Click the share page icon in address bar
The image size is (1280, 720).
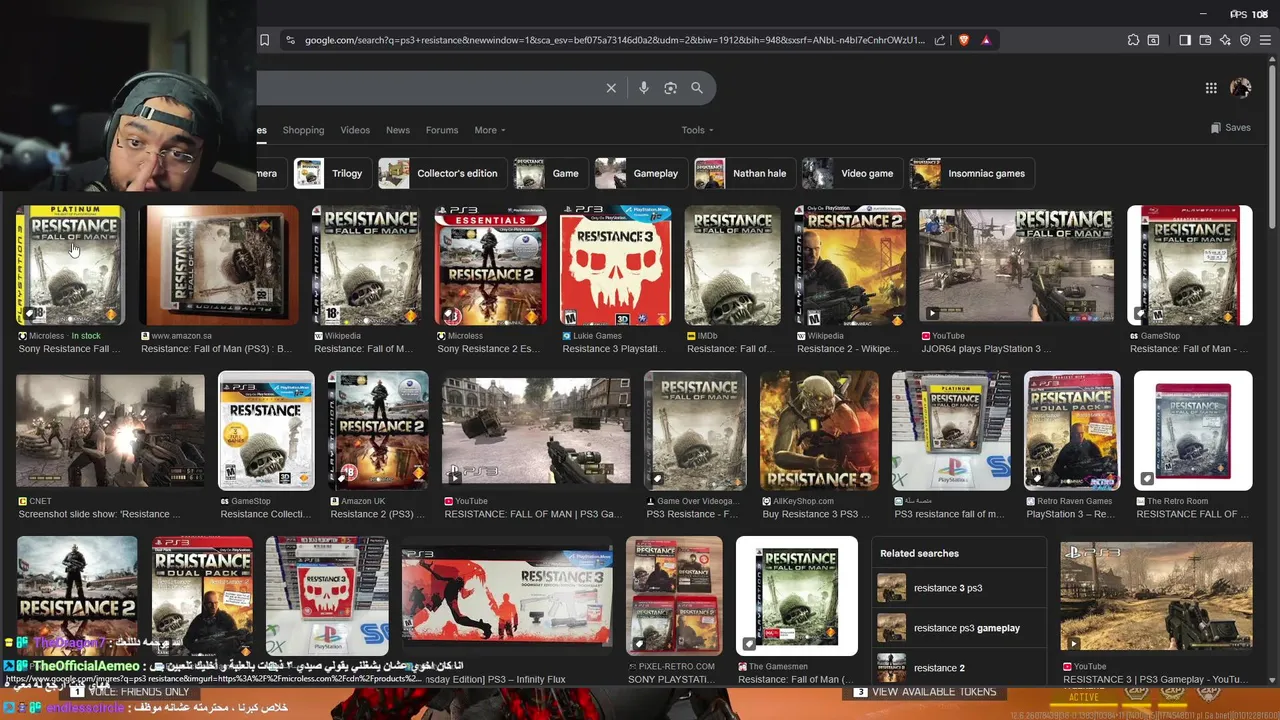(940, 40)
